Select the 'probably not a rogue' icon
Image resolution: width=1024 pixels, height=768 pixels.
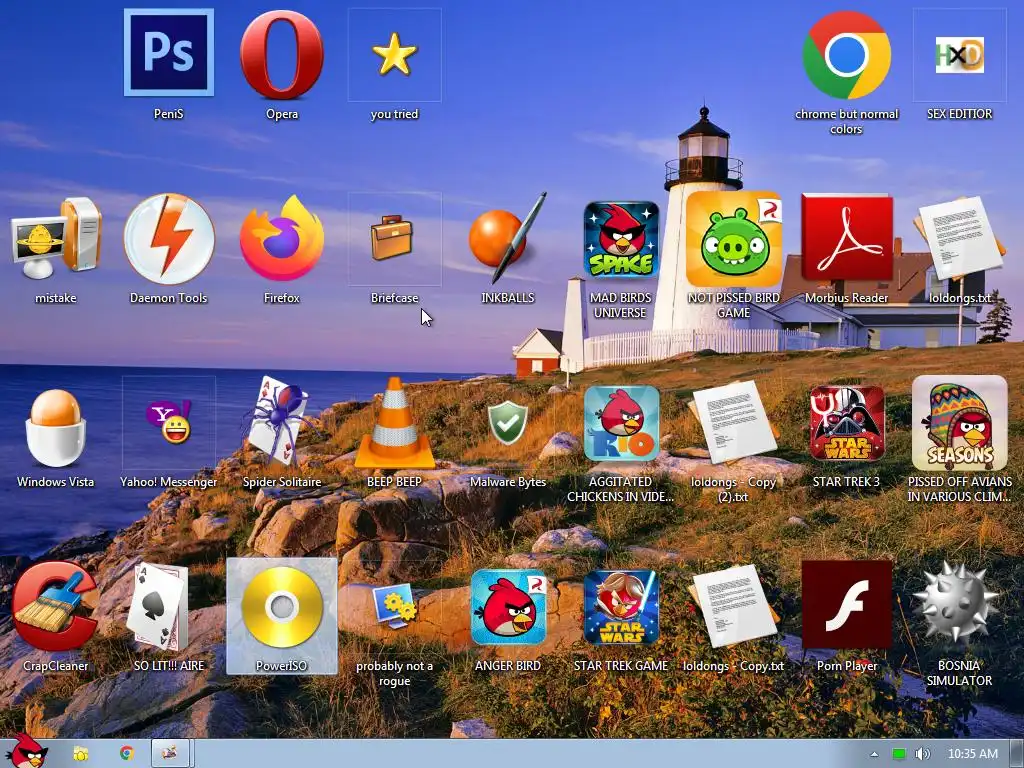point(394,606)
